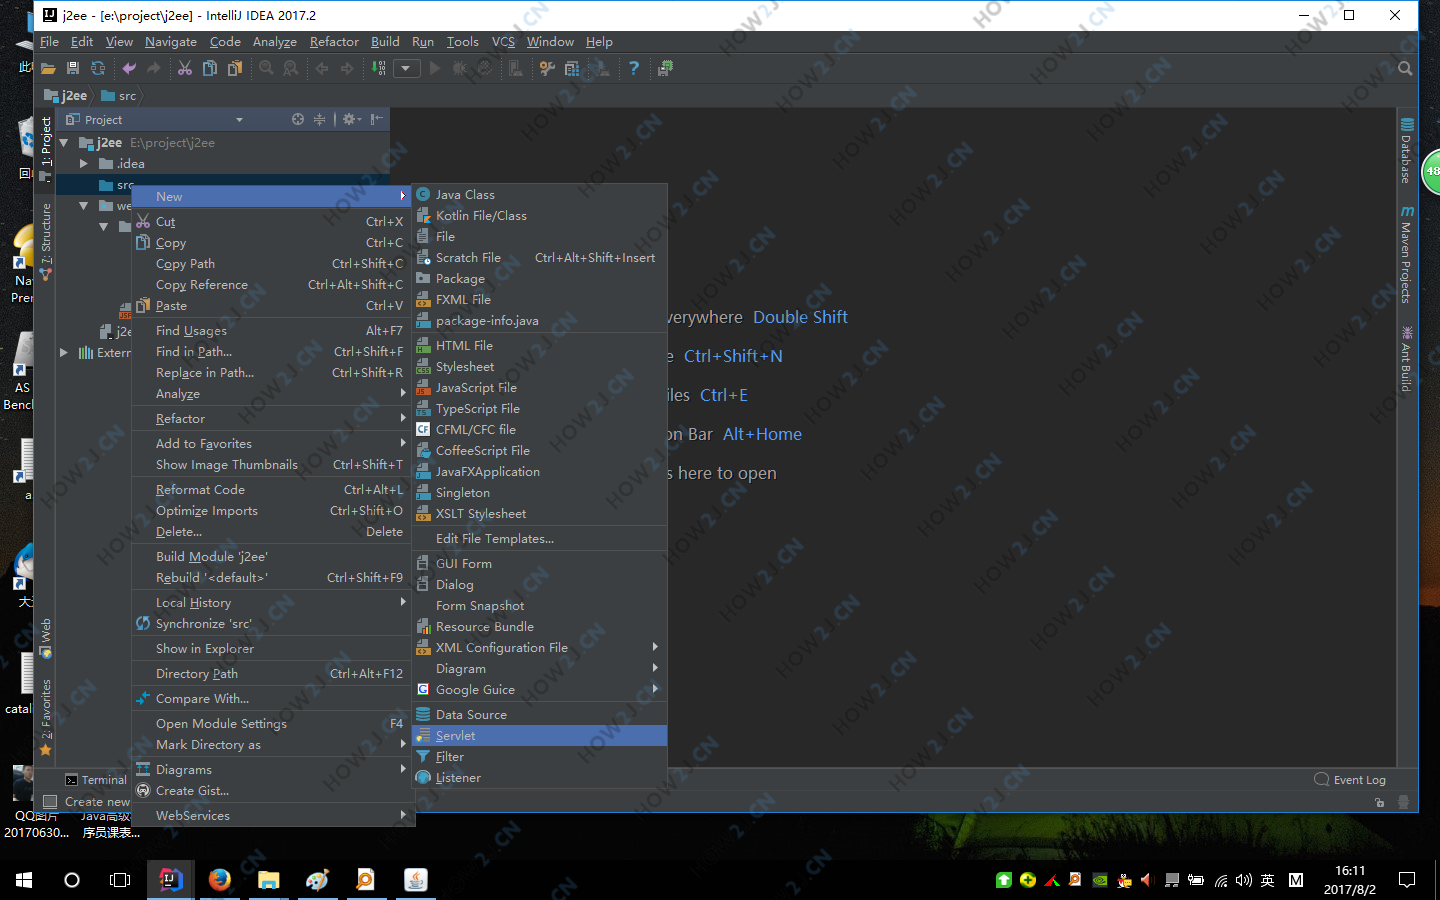This screenshot has height=900, width=1440.
Task: Click the navigate Back arrow icon
Action: tap(322, 69)
